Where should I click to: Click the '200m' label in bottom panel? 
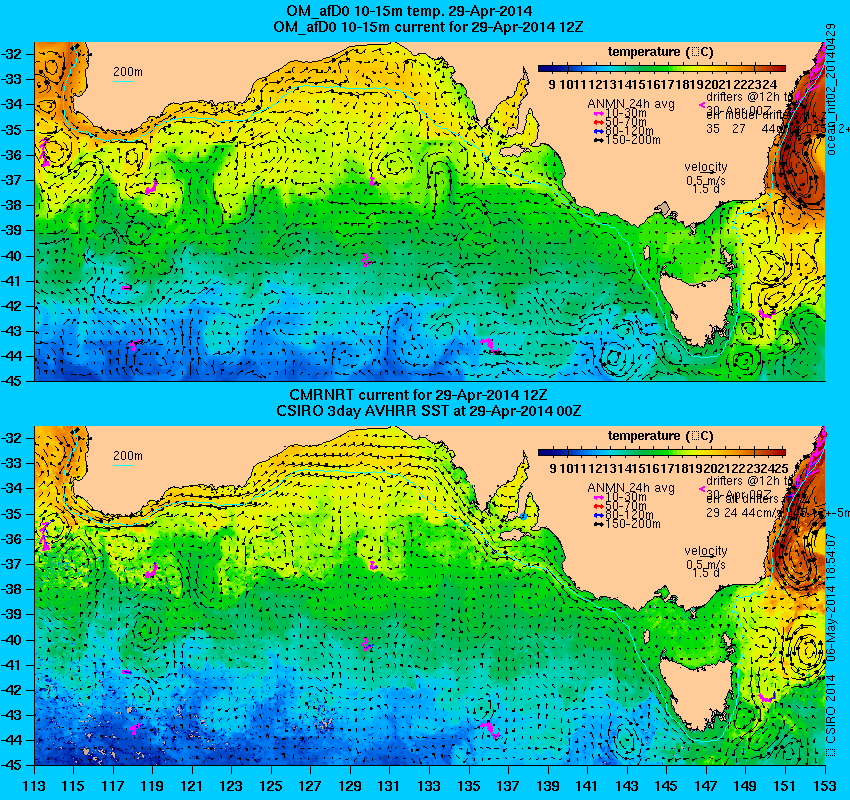click(x=128, y=456)
